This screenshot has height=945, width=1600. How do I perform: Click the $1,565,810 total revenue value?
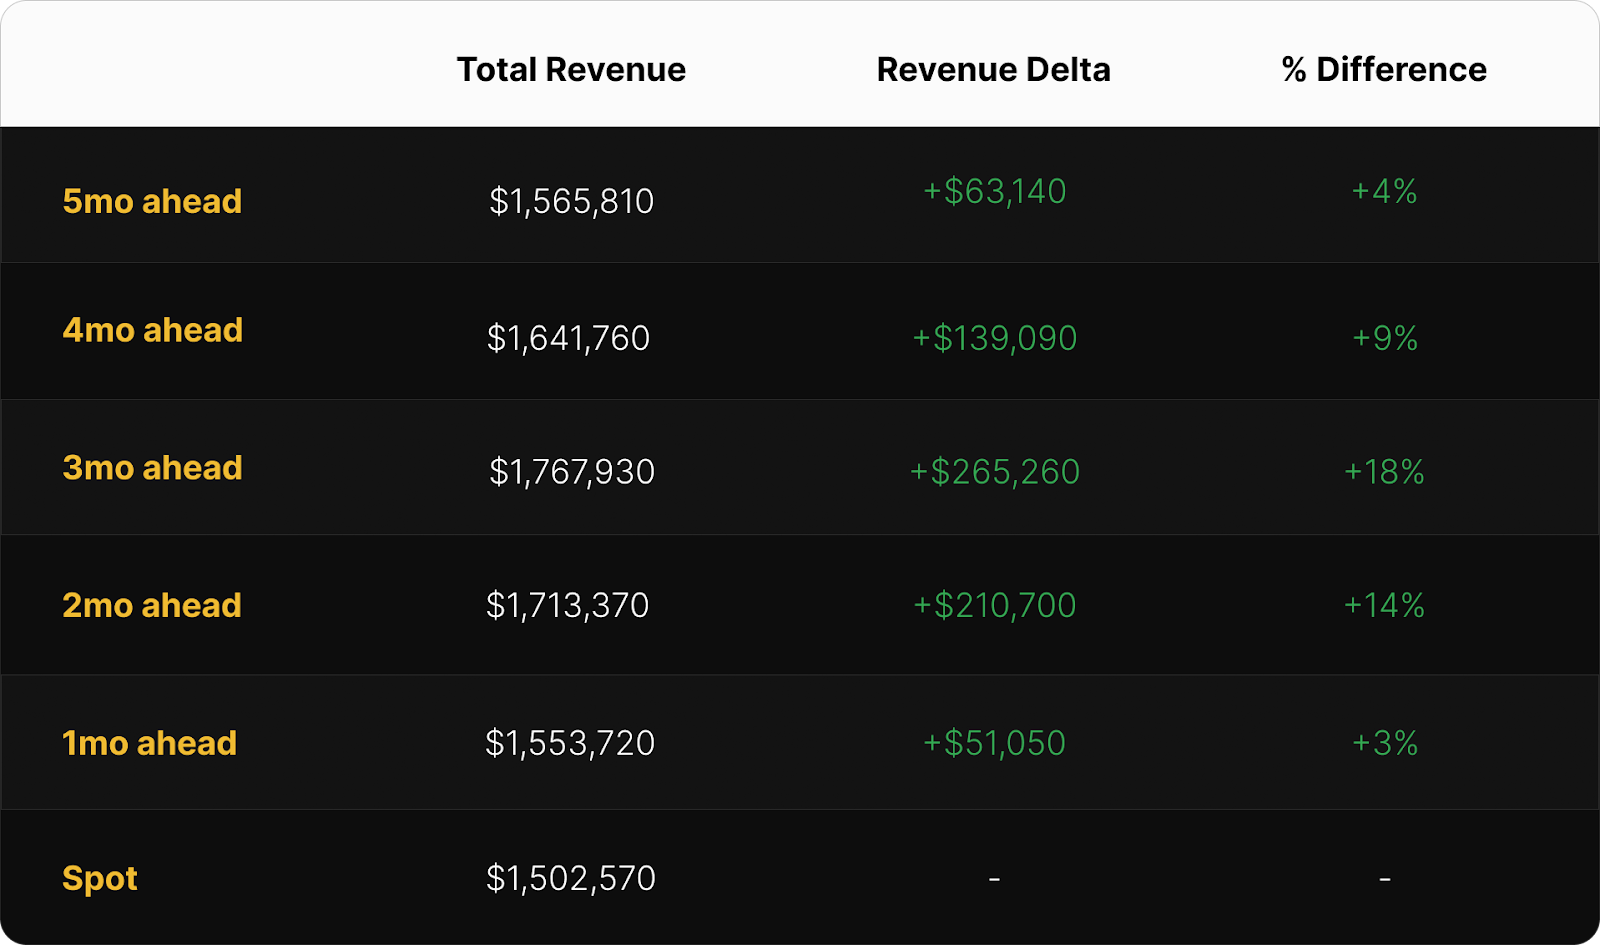click(x=571, y=201)
